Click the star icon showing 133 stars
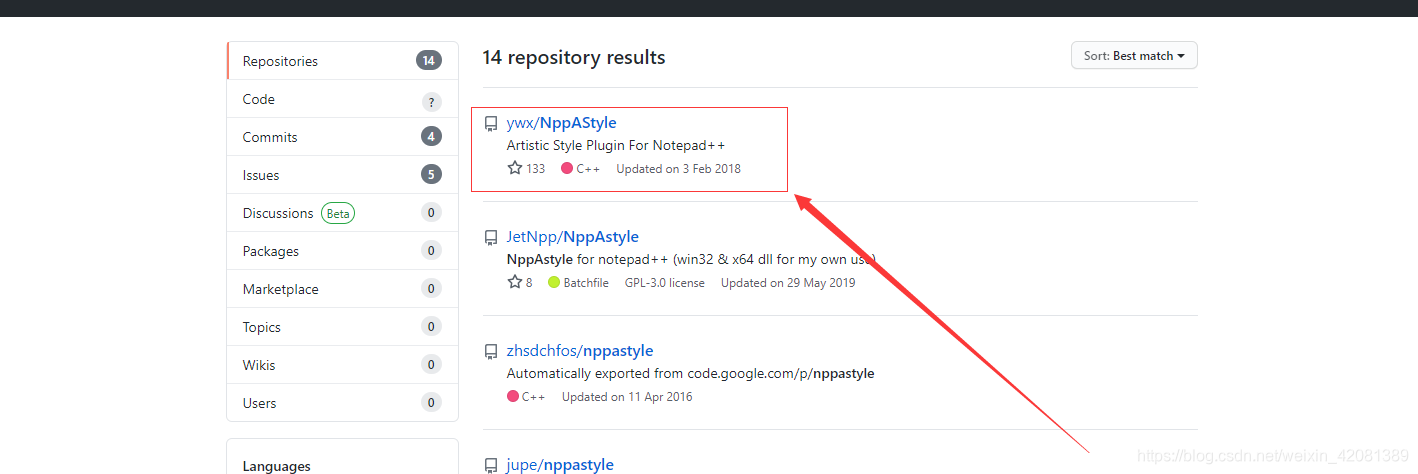Image resolution: width=1418 pixels, height=474 pixels. pos(515,168)
